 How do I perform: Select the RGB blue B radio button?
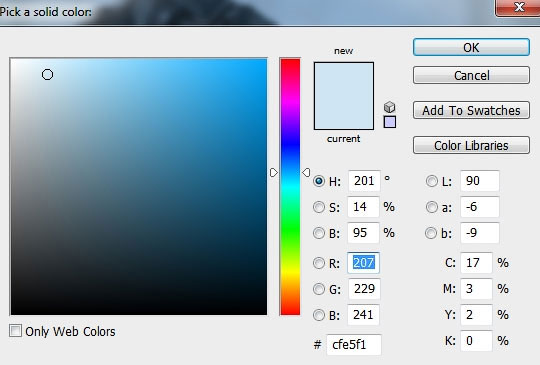[x=319, y=315]
